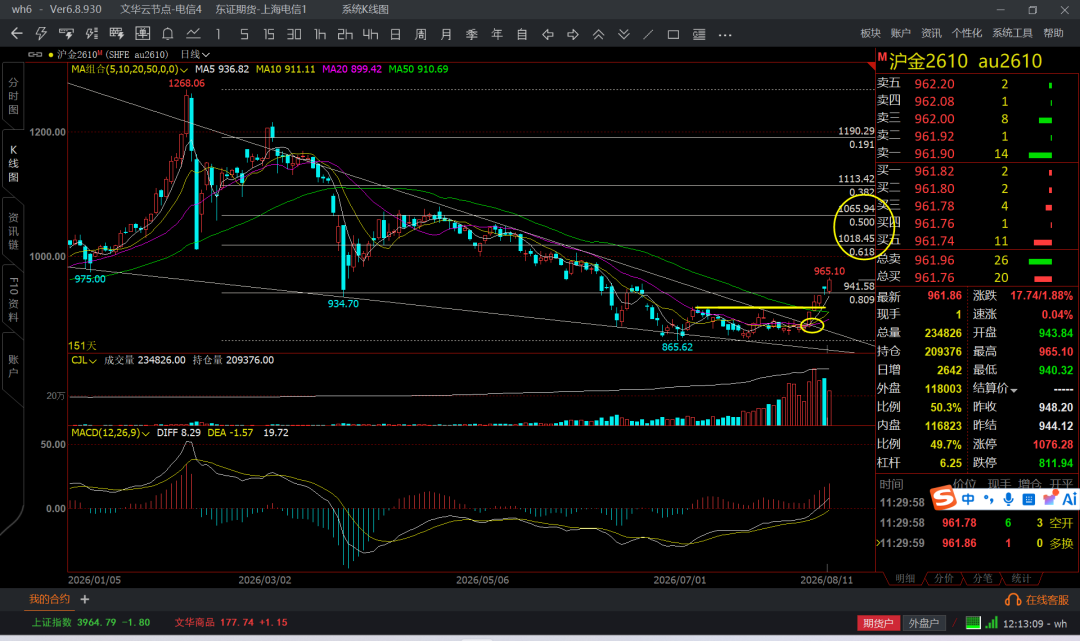Image resolution: width=1080 pixels, height=641 pixels.
Task: Open the 账户 menu
Action: pyautogui.click(x=900, y=33)
